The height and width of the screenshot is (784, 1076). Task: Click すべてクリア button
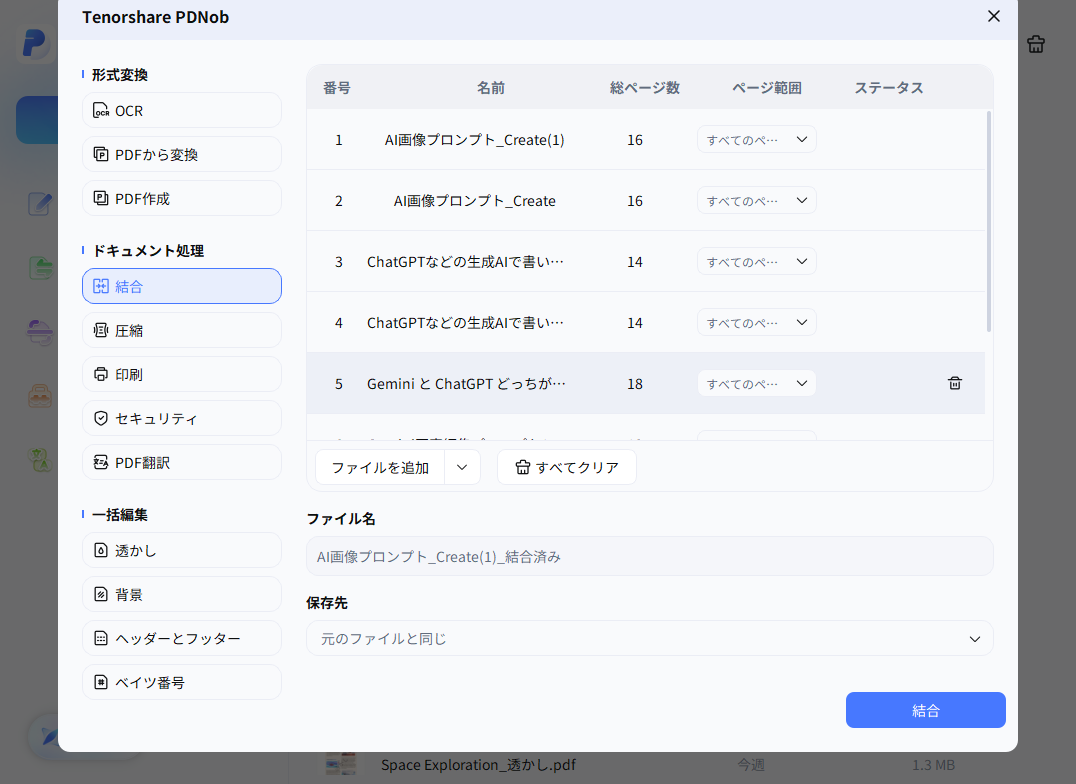click(567, 468)
